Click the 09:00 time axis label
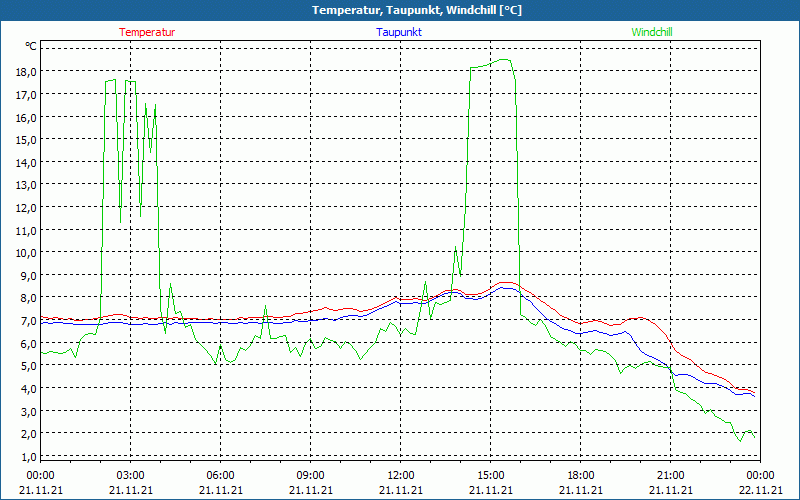This screenshot has height=500, width=800. point(310,476)
